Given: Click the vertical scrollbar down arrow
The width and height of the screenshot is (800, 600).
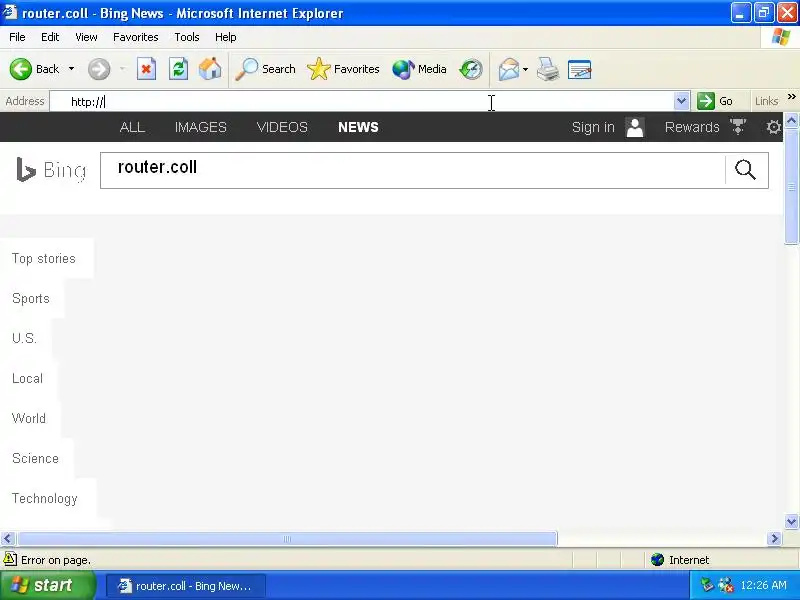Looking at the screenshot, I should 791,521.
